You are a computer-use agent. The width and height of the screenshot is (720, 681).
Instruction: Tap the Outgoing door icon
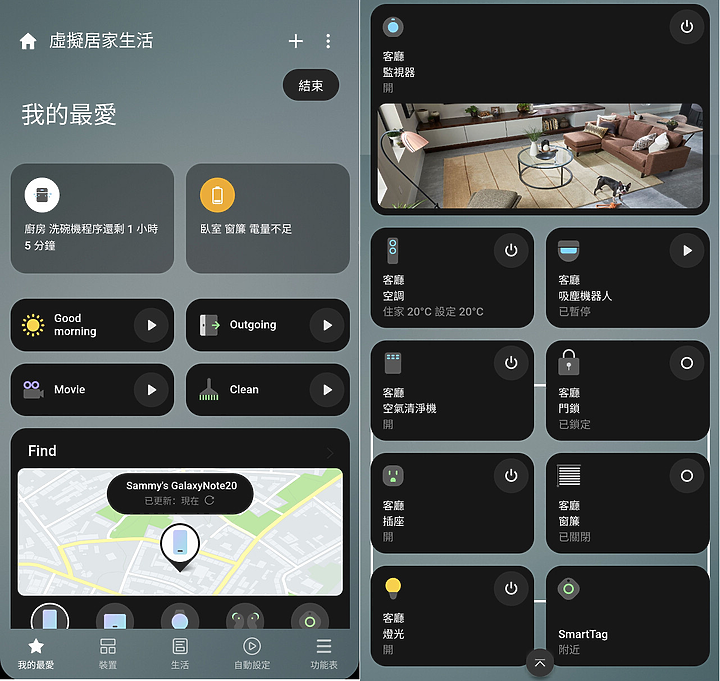[209, 325]
